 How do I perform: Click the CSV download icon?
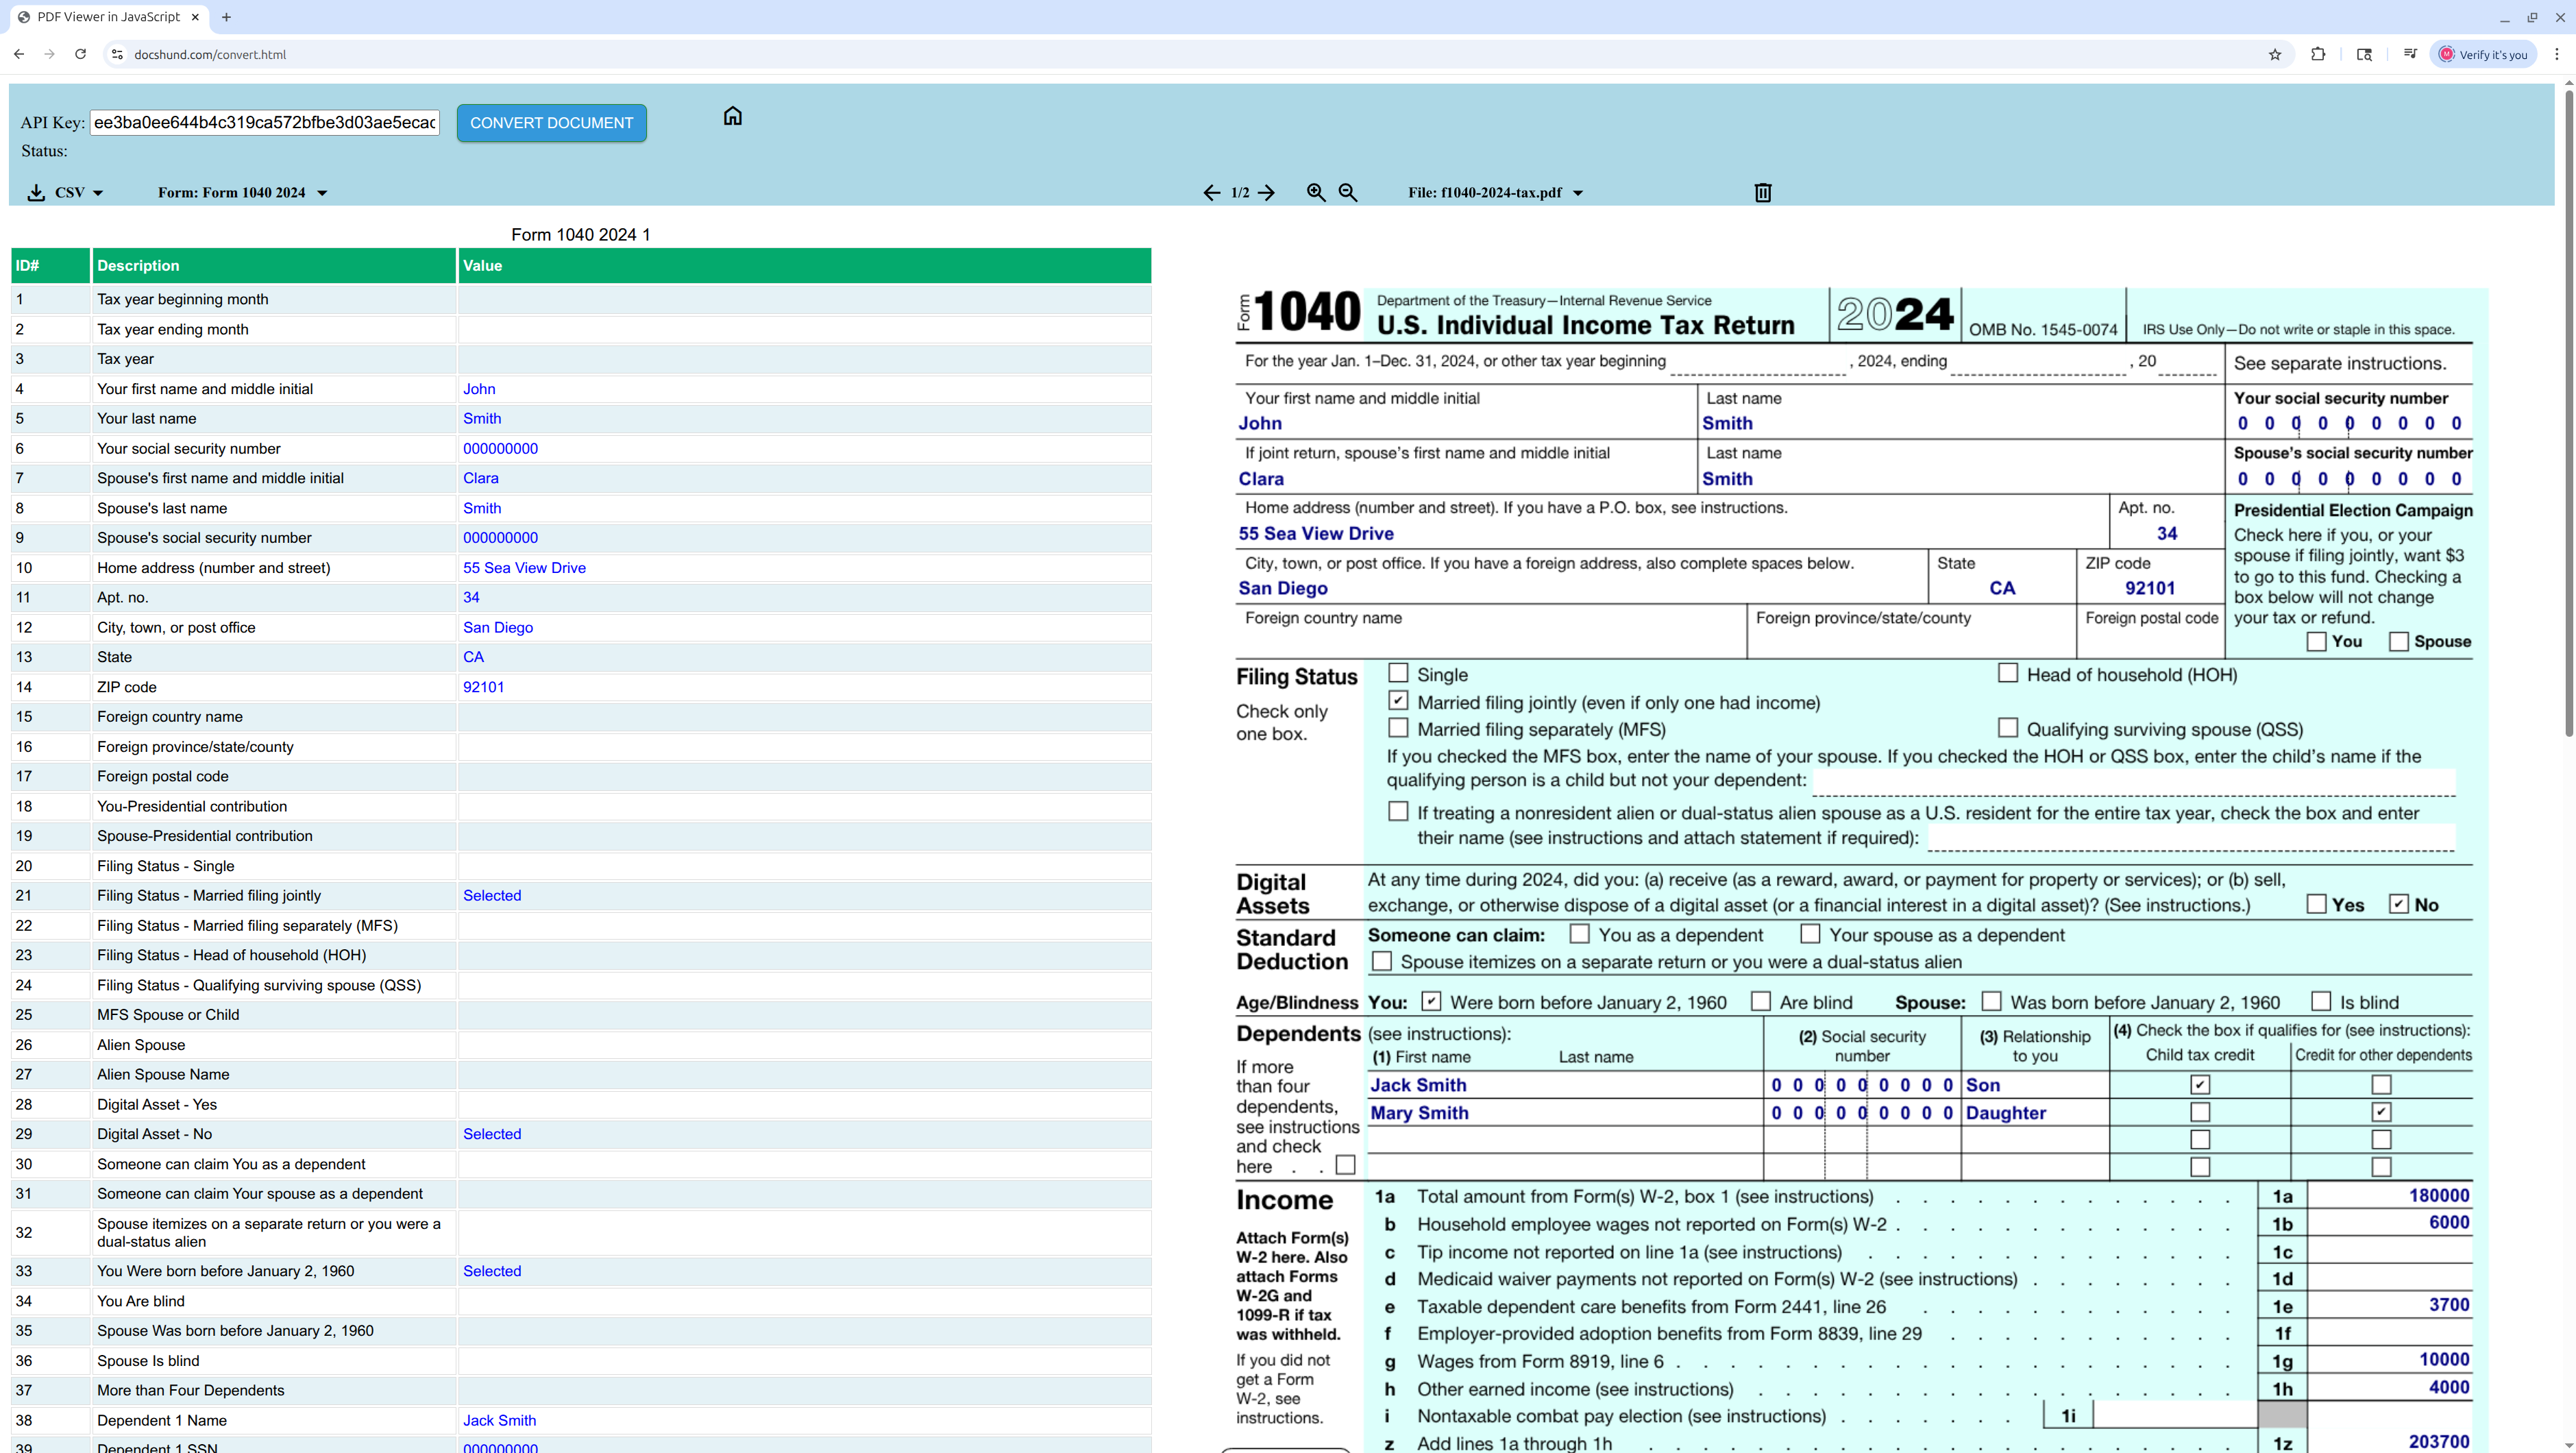tap(36, 192)
